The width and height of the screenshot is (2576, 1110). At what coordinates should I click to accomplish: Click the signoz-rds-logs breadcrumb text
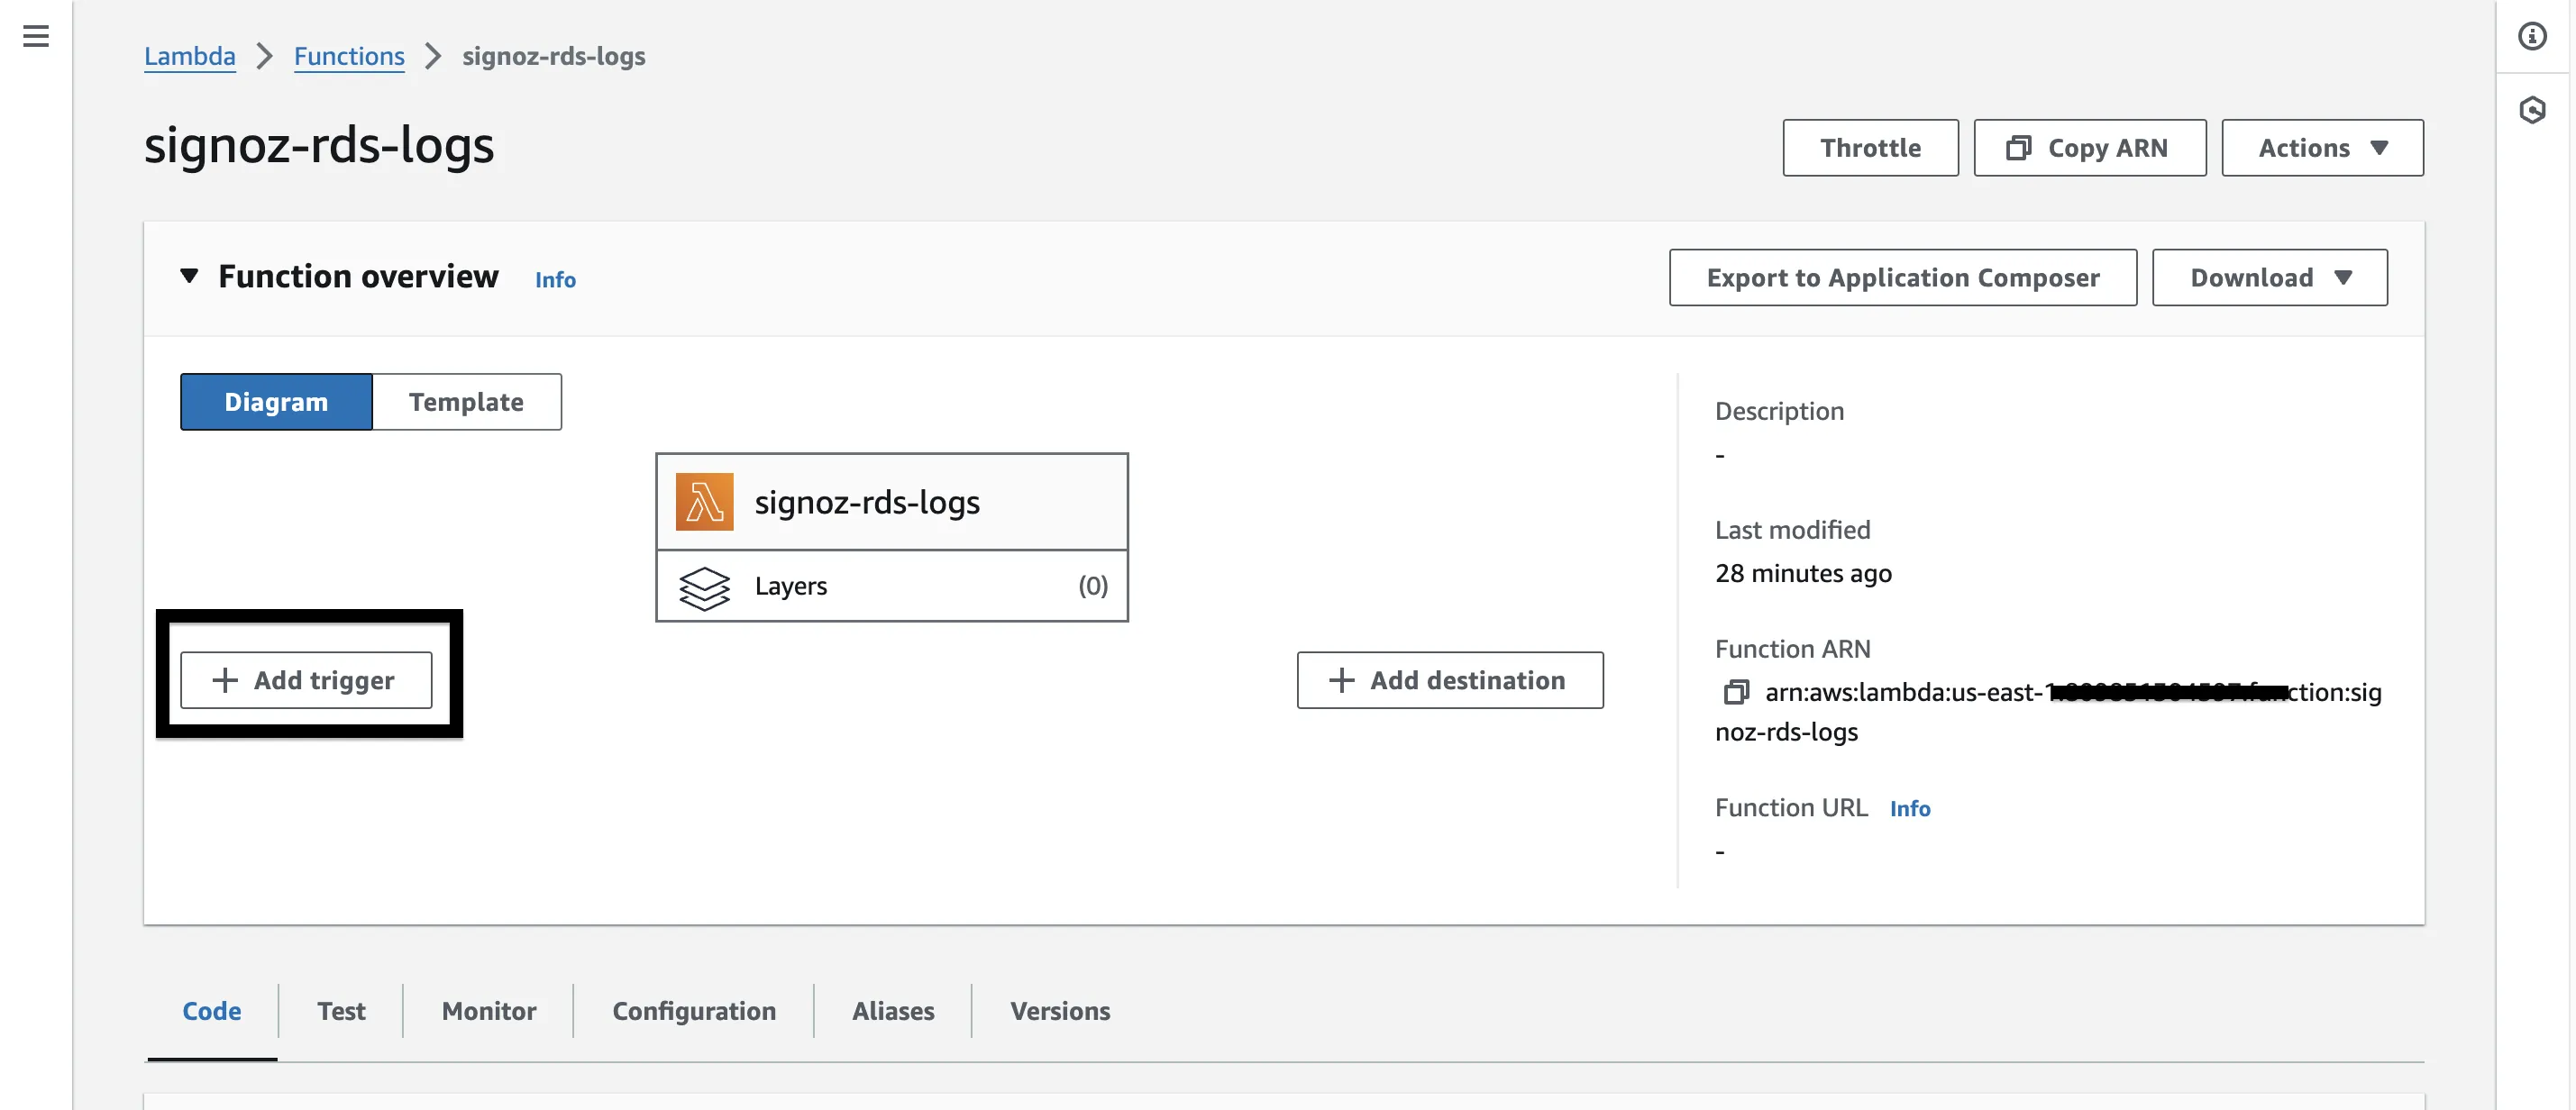click(554, 56)
